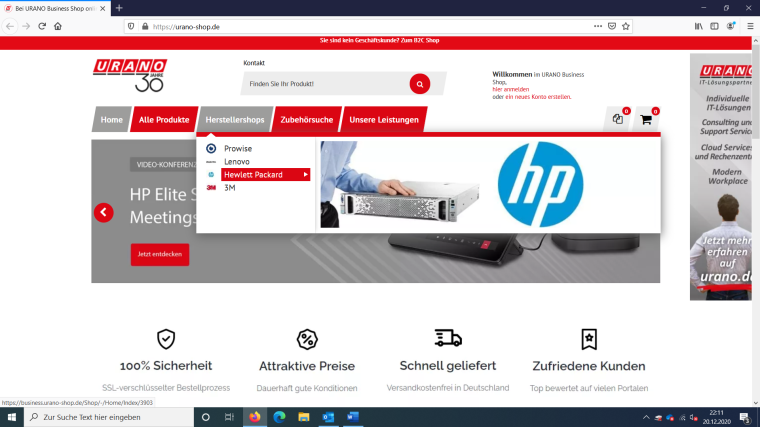This screenshot has width=760, height=427.
Task: Open the shopping cart icon
Action: click(x=646, y=120)
